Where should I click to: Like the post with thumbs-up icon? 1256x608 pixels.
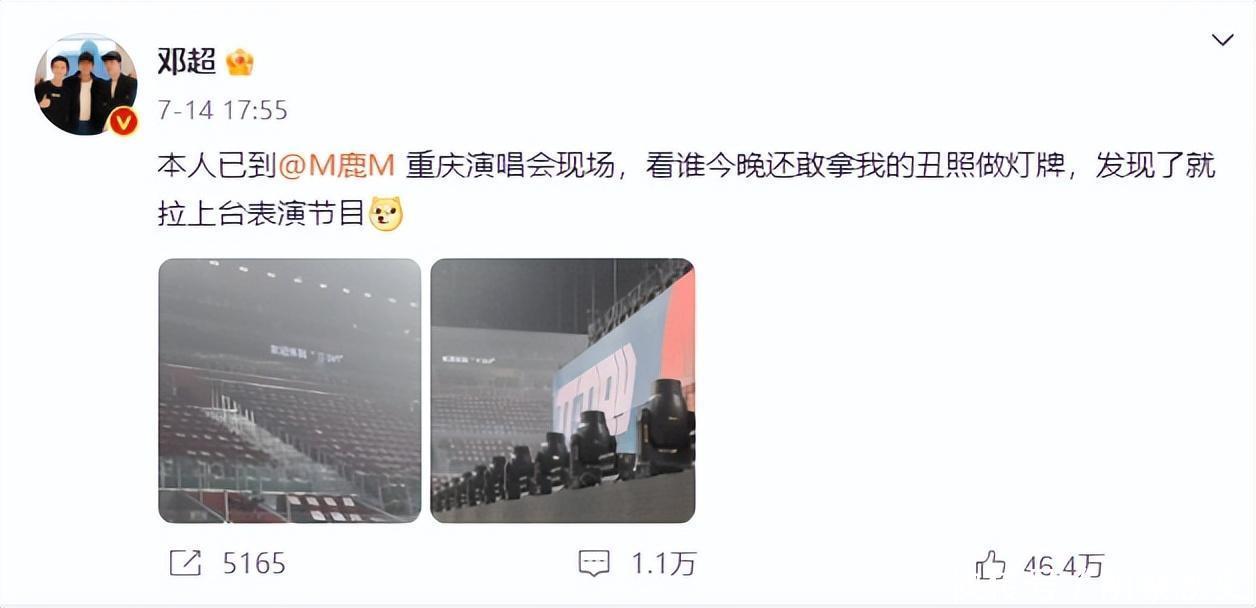click(990, 565)
